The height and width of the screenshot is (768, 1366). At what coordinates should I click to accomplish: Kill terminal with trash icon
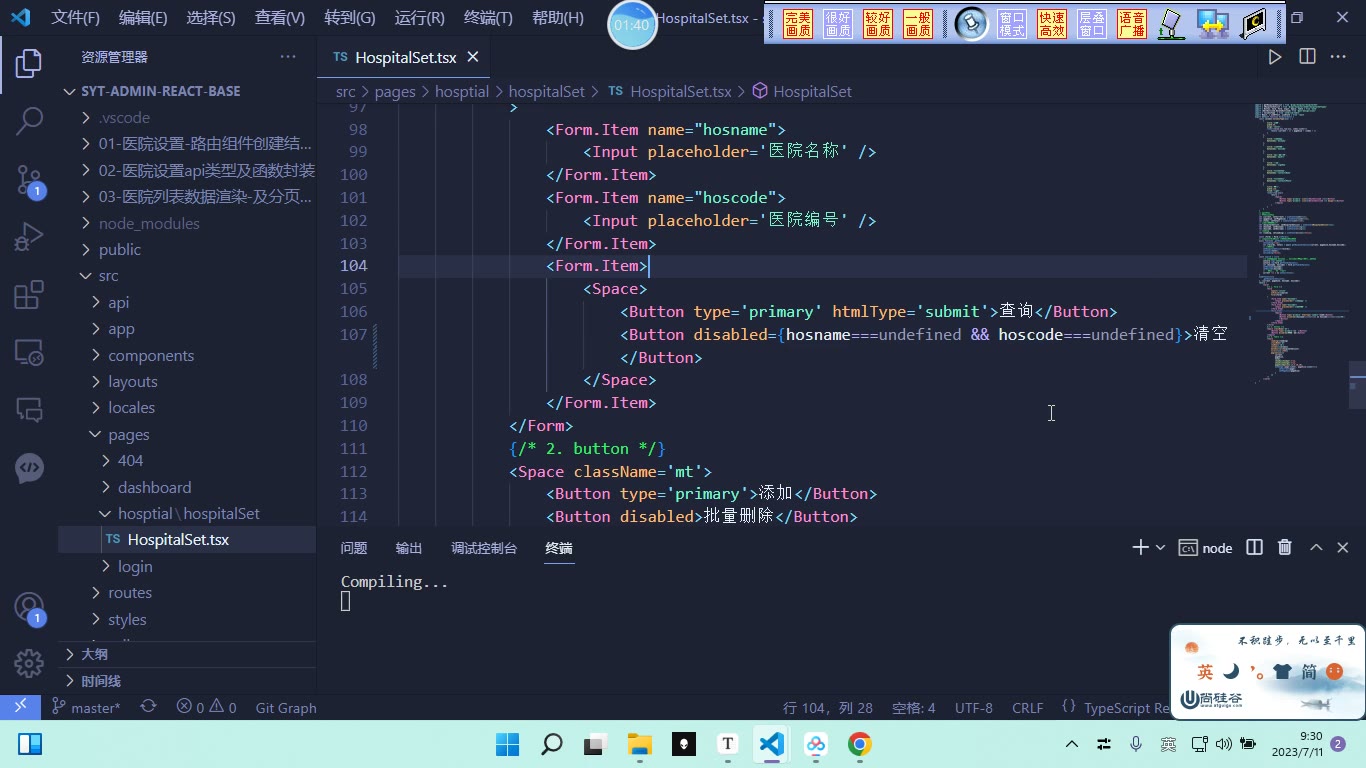1285,547
